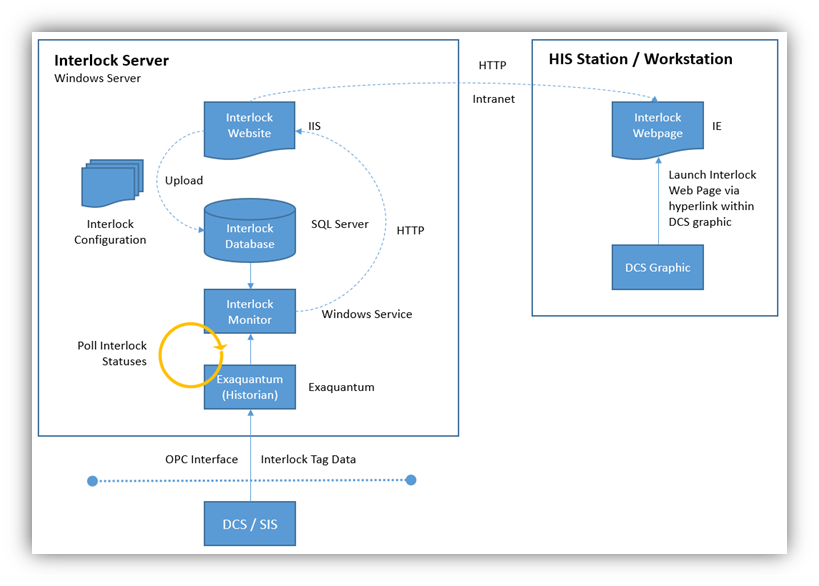Open the DCS Graphic block
The width and height of the screenshot is (819, 586).
[657, 267]
